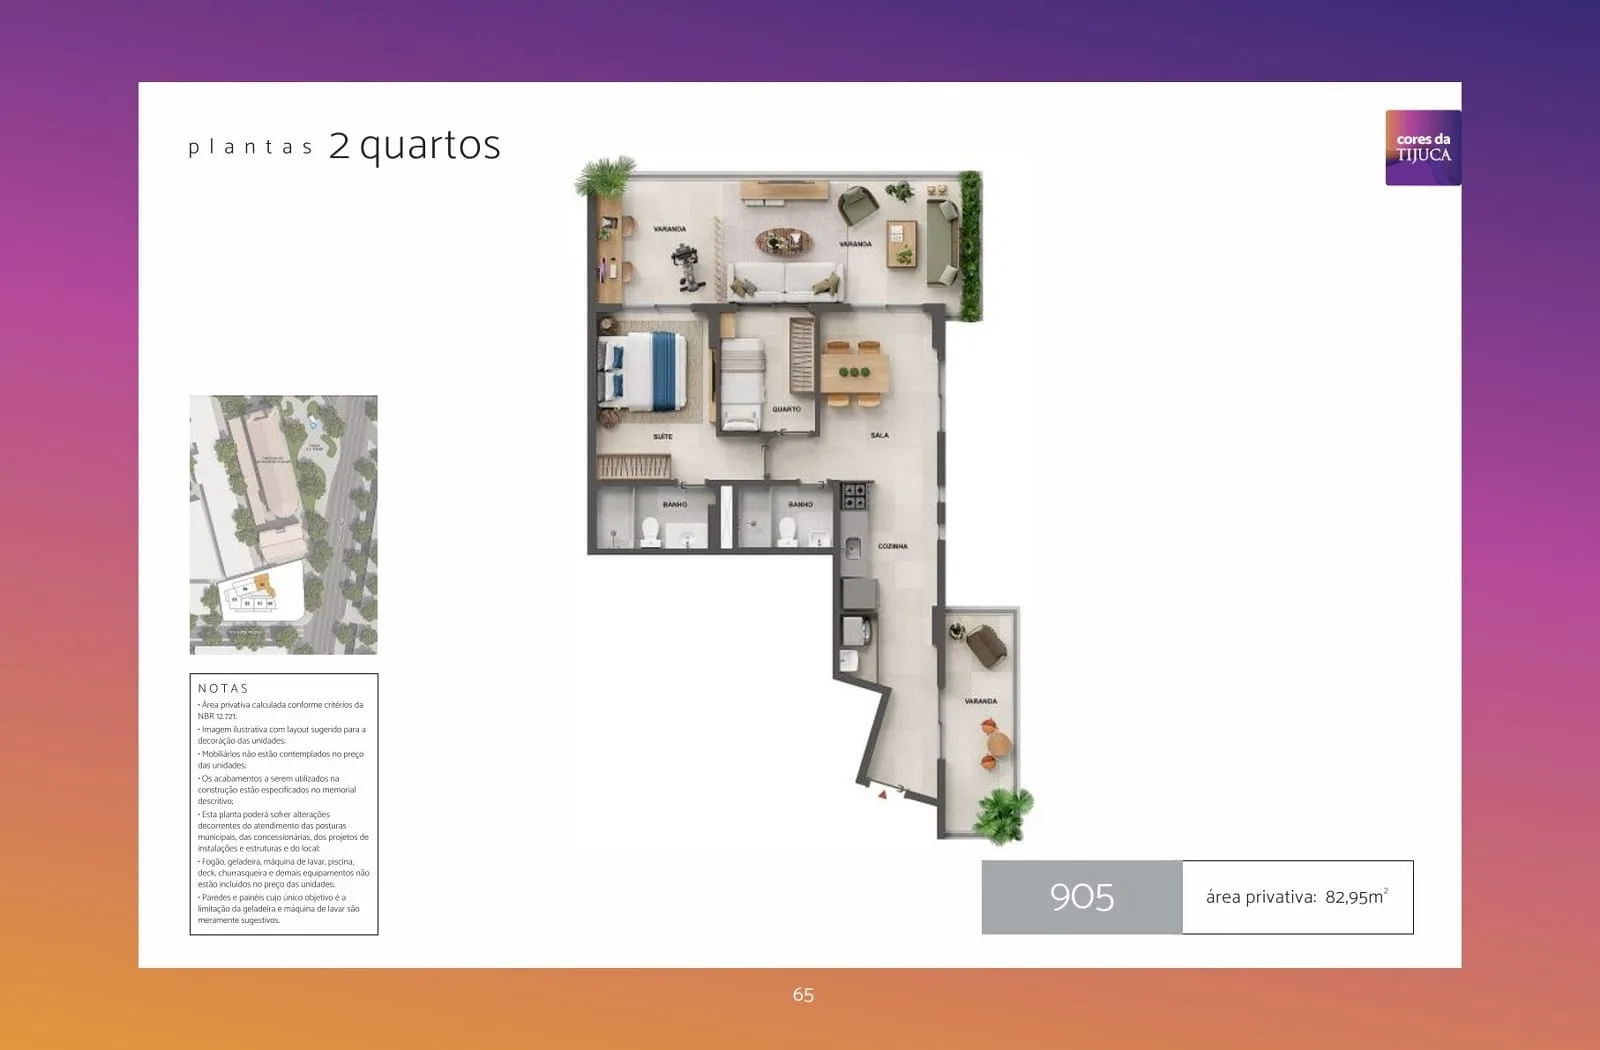Click the page number 65
The image size is (1600, 1050).
[x=803, y=995]
